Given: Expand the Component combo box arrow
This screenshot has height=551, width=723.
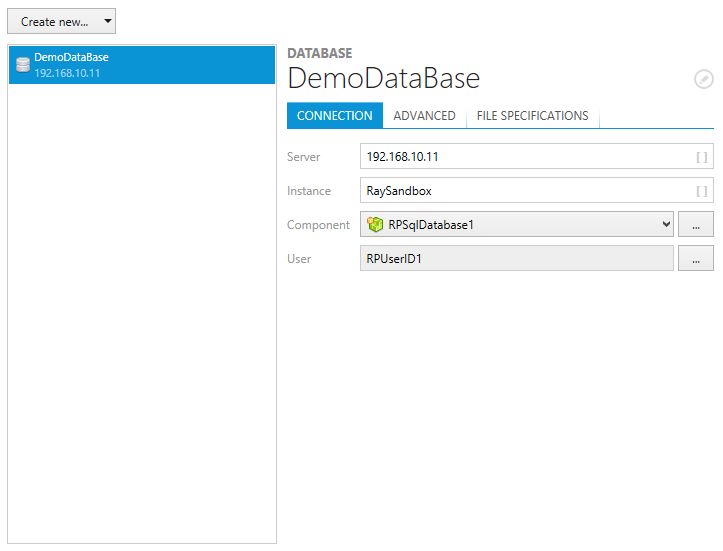Looking at the screenshot, I should coord(666,225).
